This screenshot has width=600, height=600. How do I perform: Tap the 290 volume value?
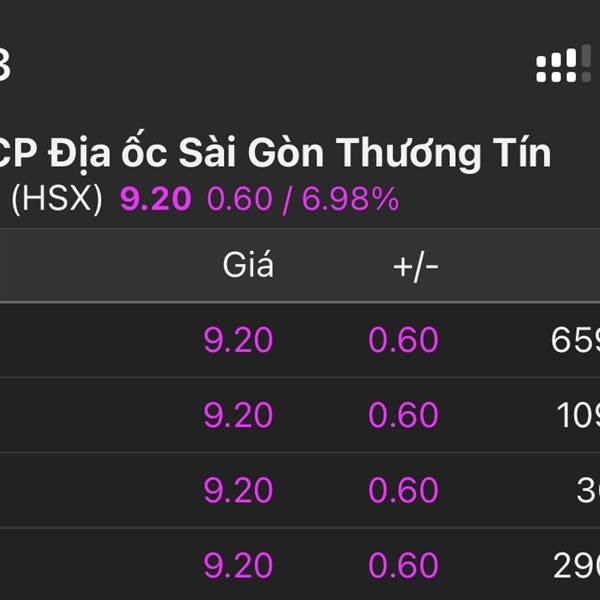pyautogui.click(x=576, y=565)
